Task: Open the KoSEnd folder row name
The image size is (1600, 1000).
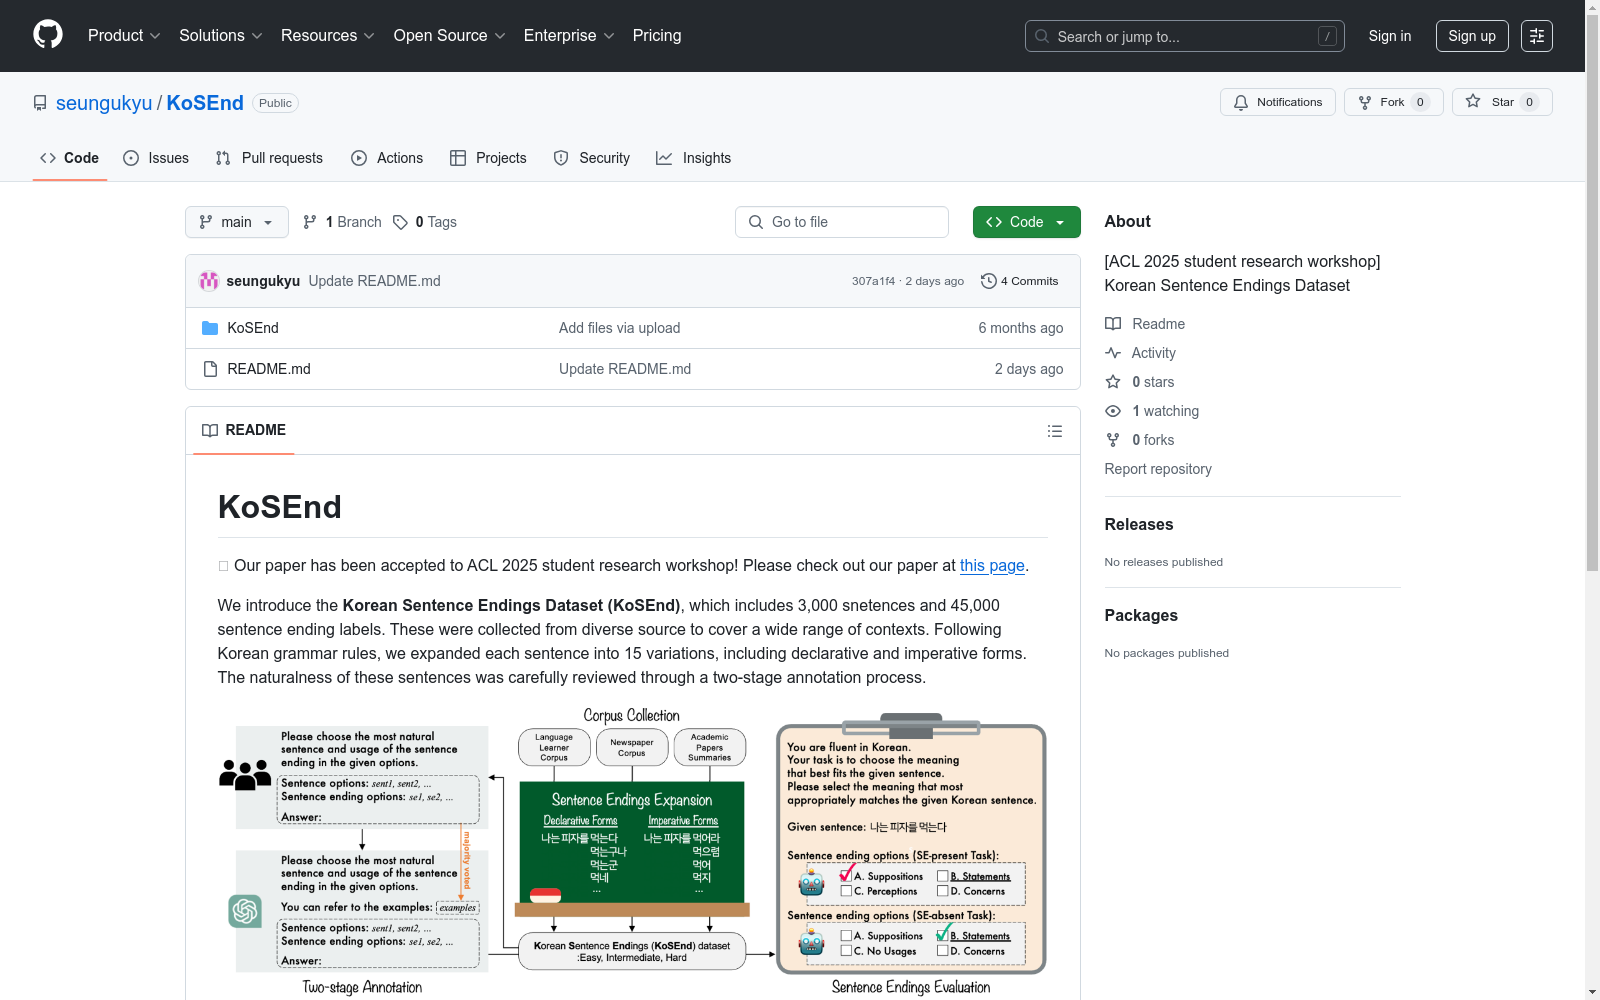Action: (x=253, y=328)
